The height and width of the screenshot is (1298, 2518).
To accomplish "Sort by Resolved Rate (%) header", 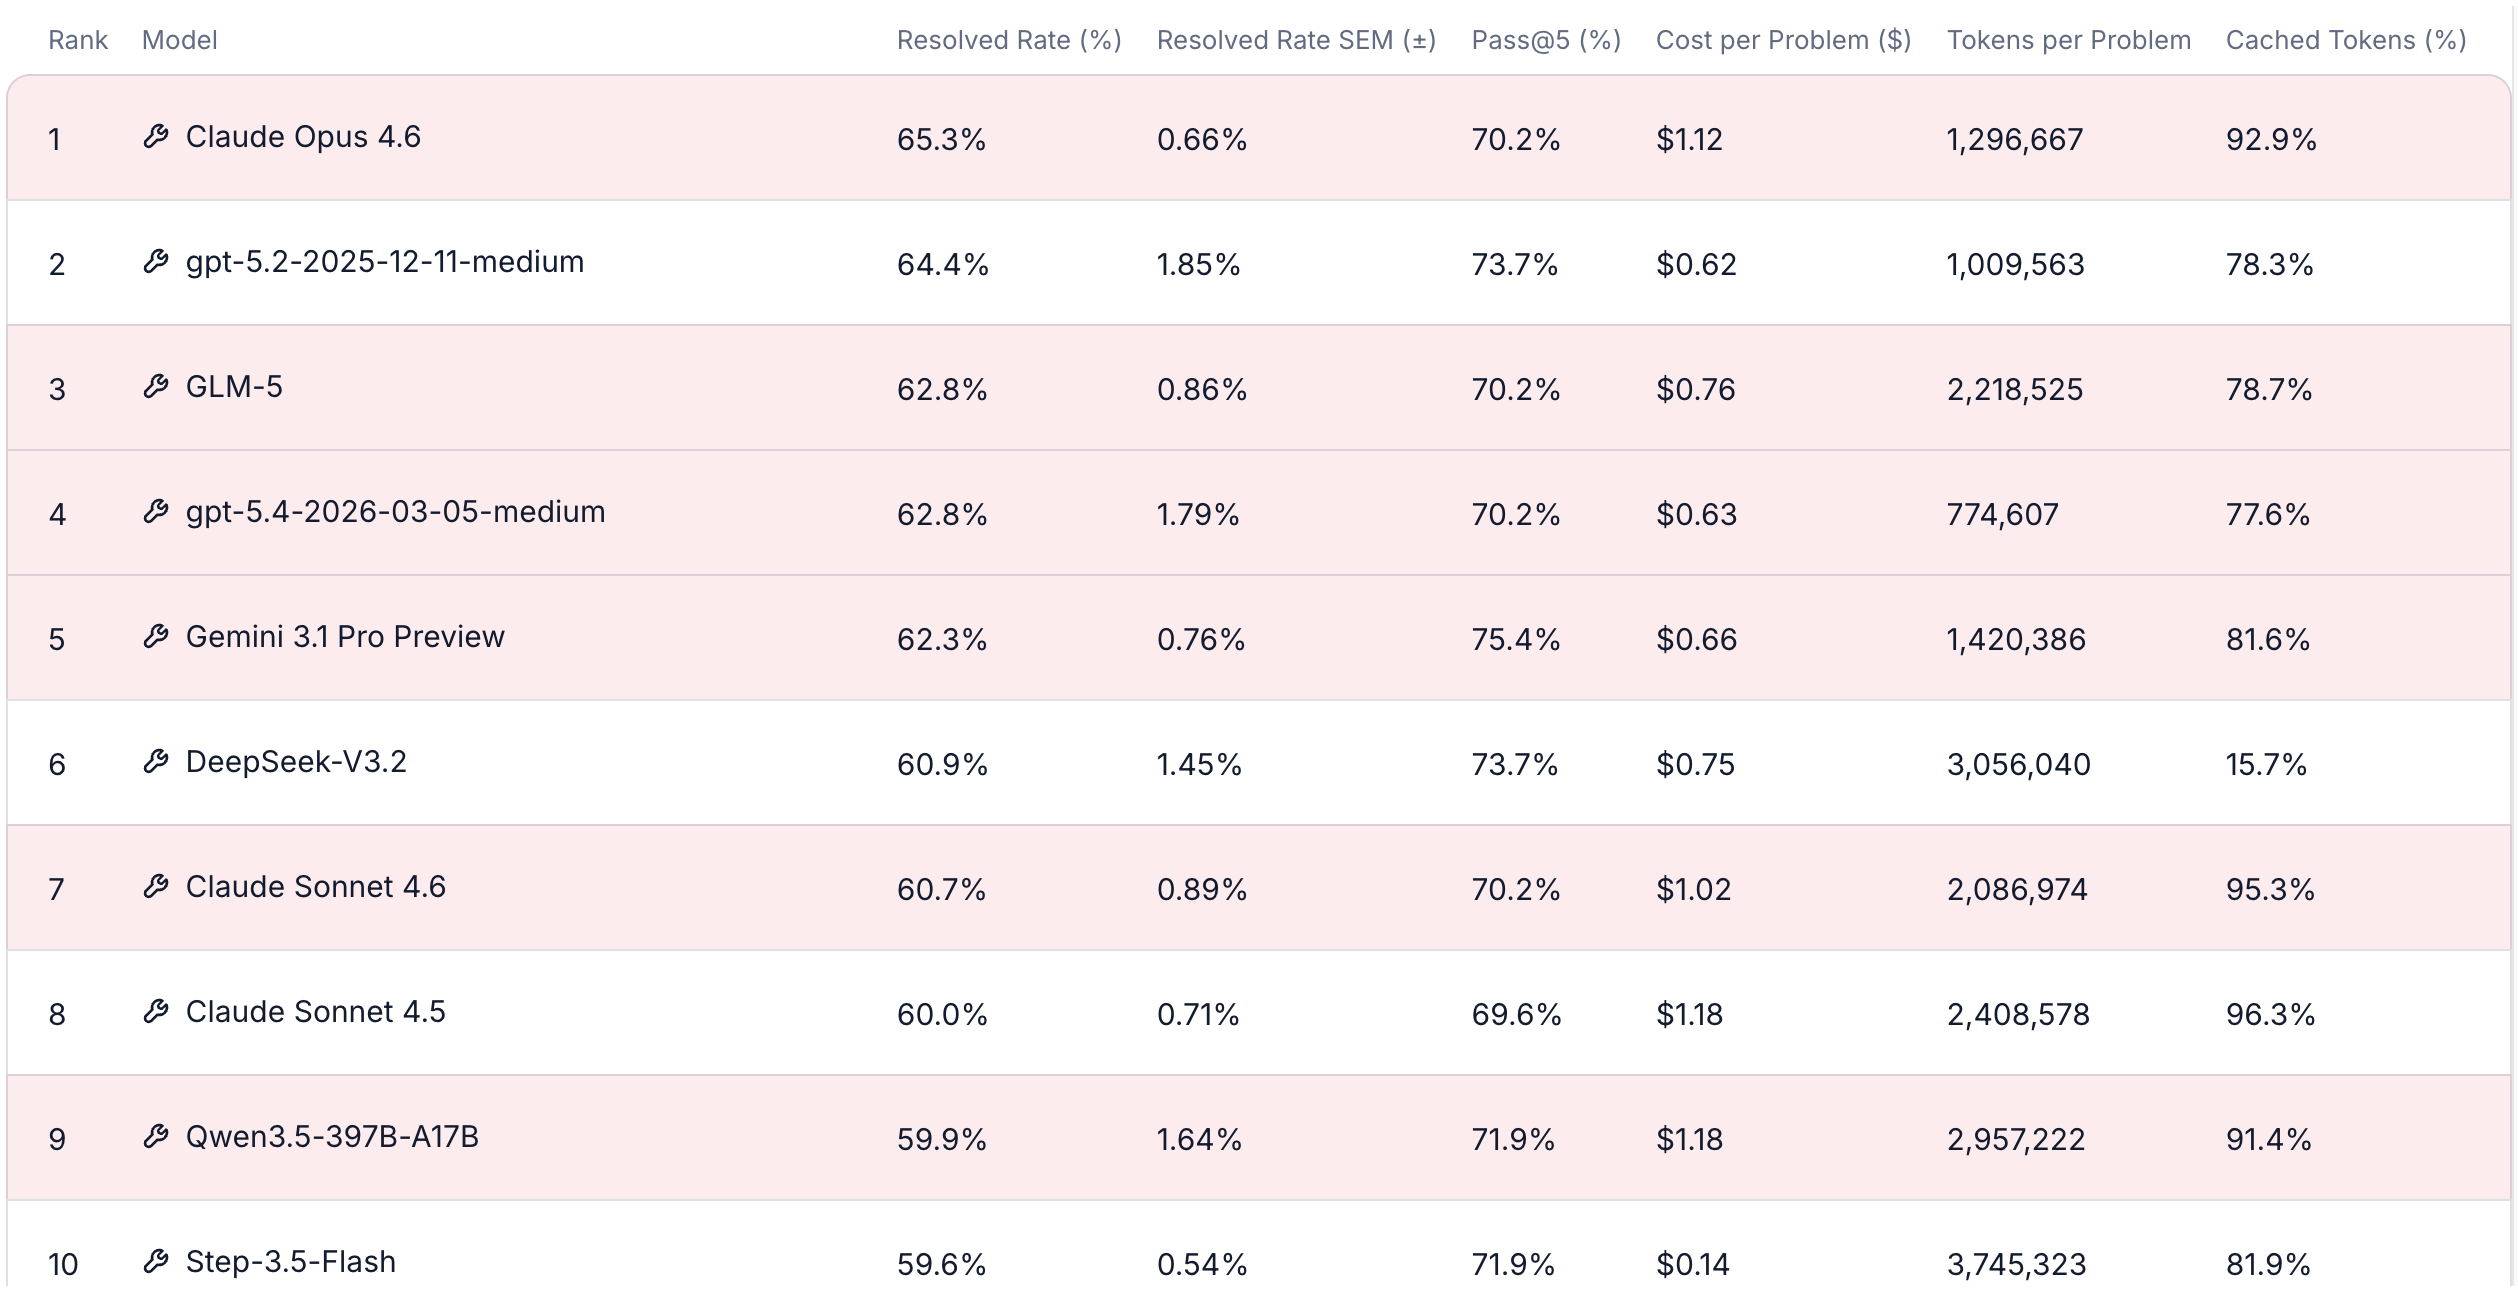I will click(x=1008, y=40).
